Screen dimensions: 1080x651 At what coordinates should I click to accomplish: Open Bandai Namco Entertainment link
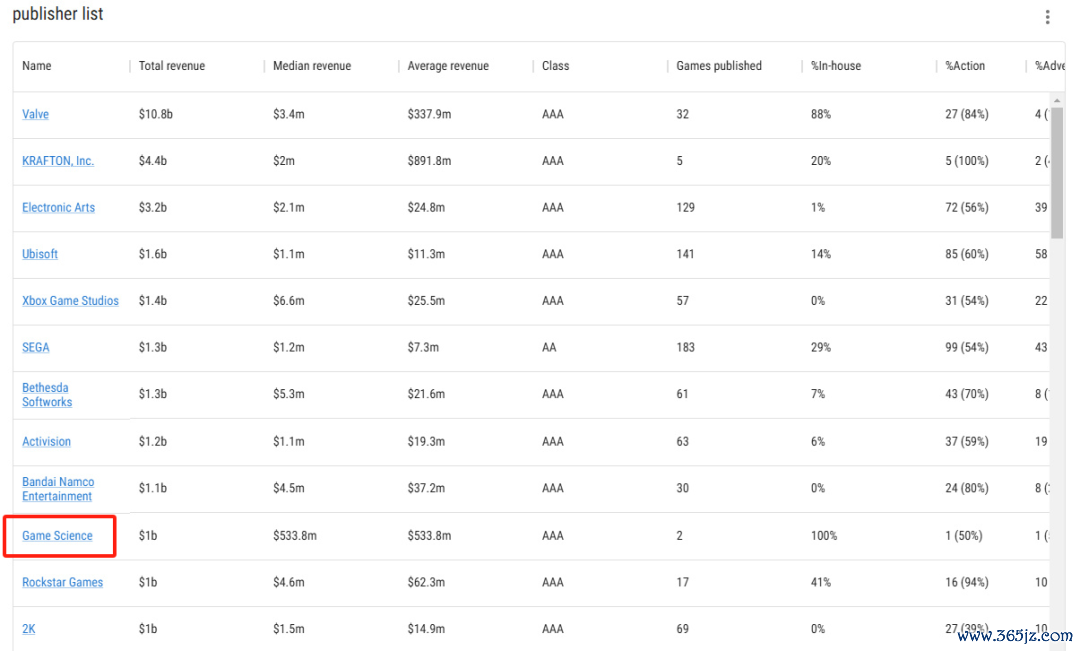coord(58,489)
